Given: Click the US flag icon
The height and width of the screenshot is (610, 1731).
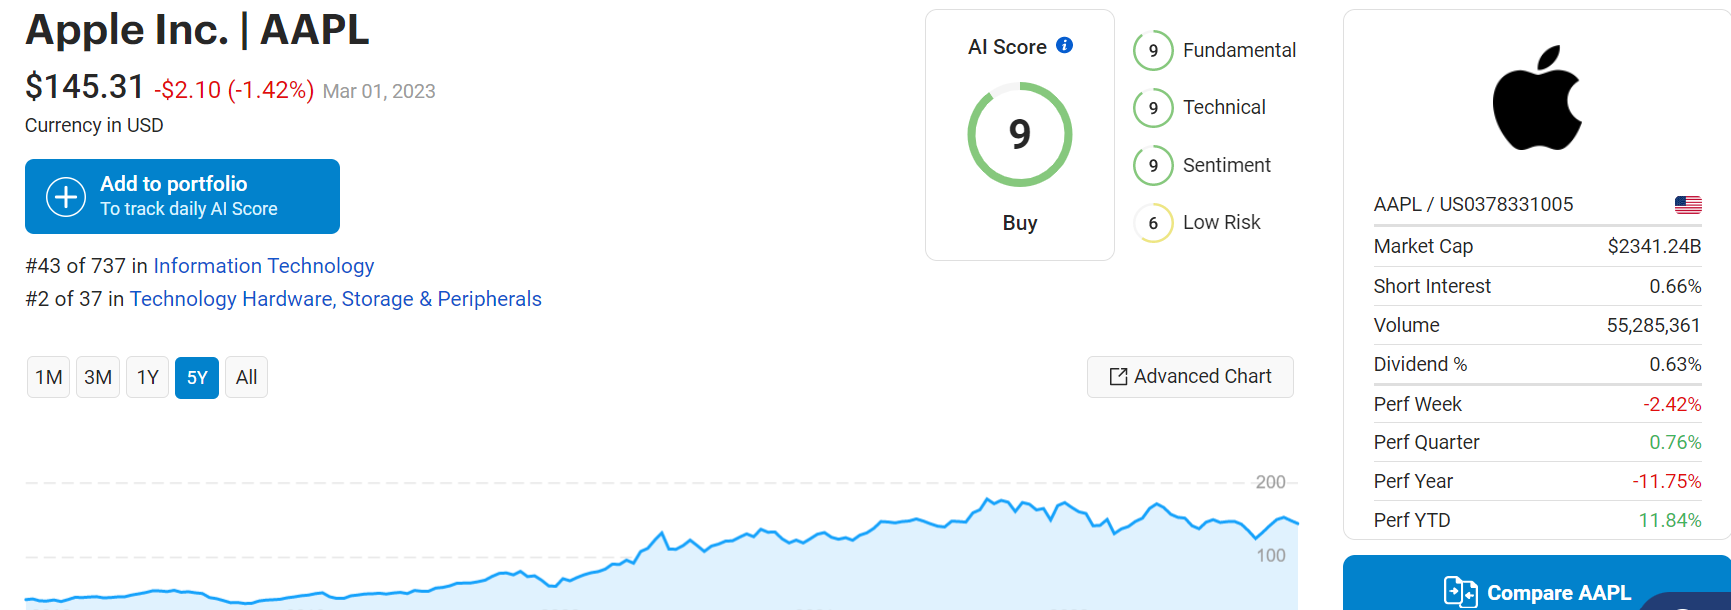Looking at the screenshot, I should pos(1688,204).
